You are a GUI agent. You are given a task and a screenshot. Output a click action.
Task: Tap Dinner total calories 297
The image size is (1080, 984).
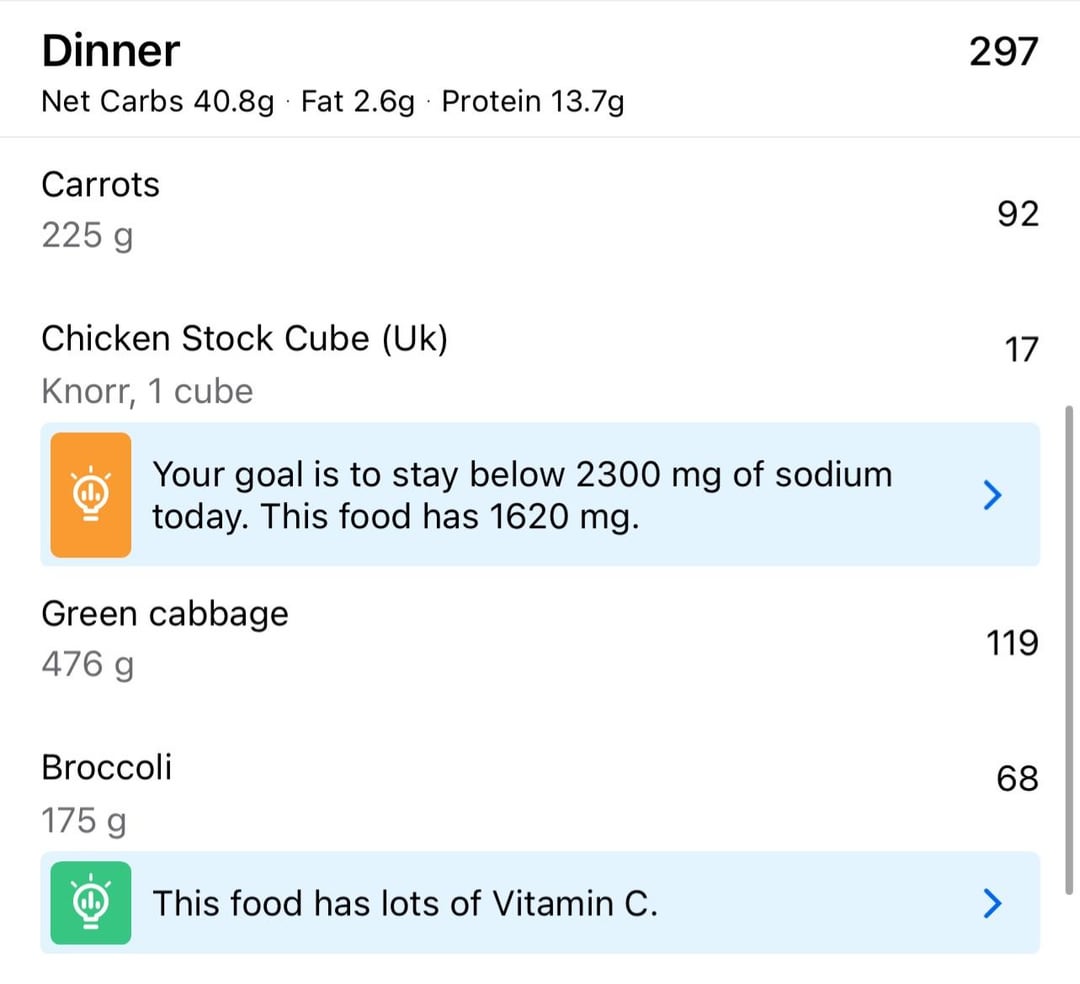pos(1004,52)
